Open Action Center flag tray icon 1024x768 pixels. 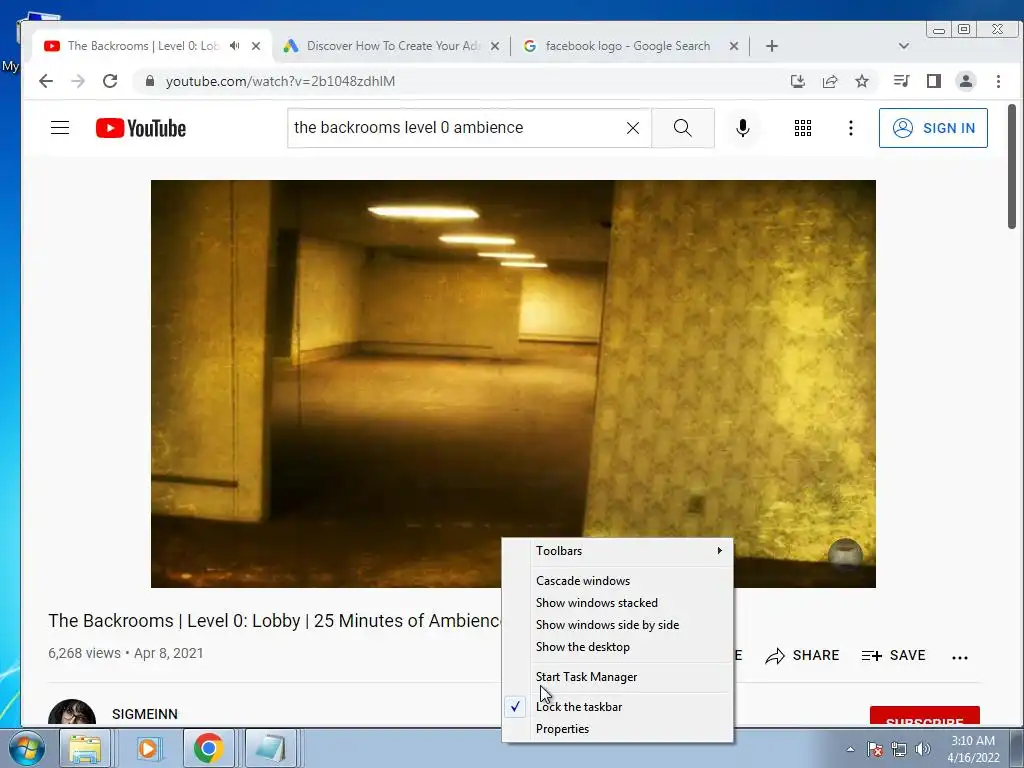pos(875,749)
